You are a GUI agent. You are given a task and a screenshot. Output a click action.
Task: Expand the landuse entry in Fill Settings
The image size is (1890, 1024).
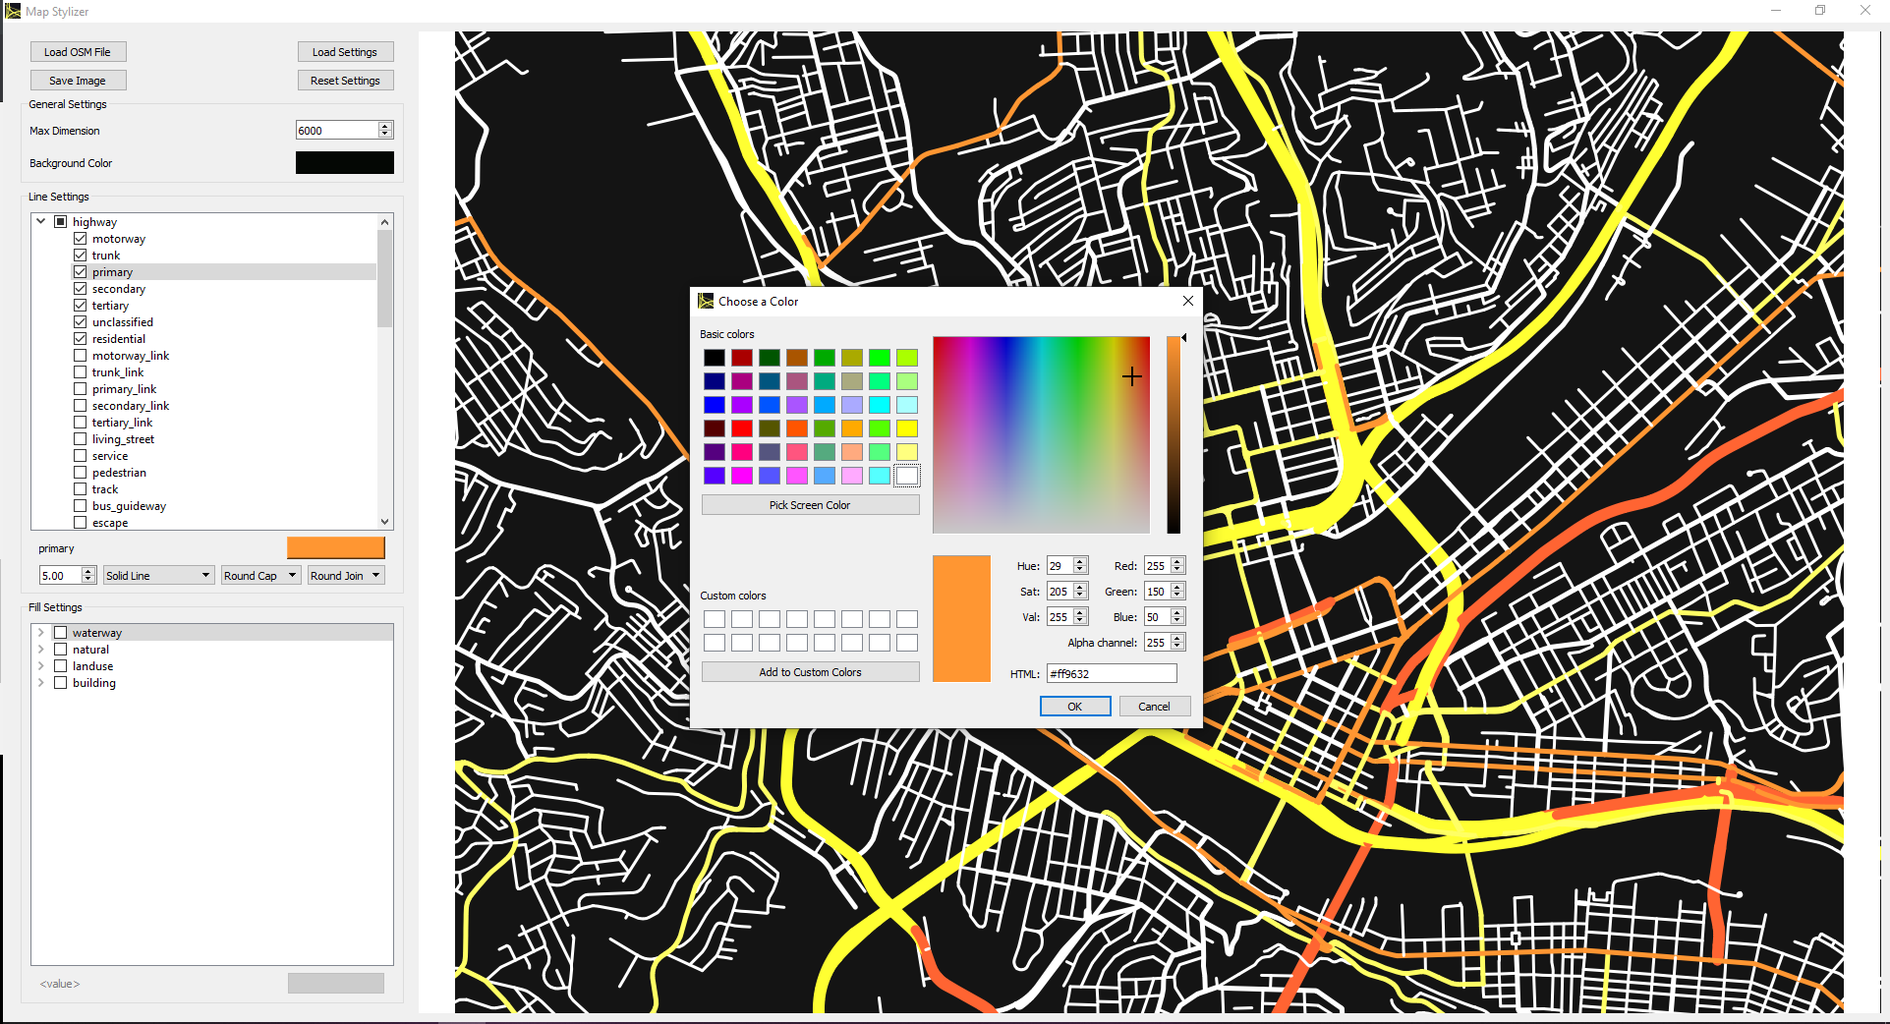pos(41,665)
